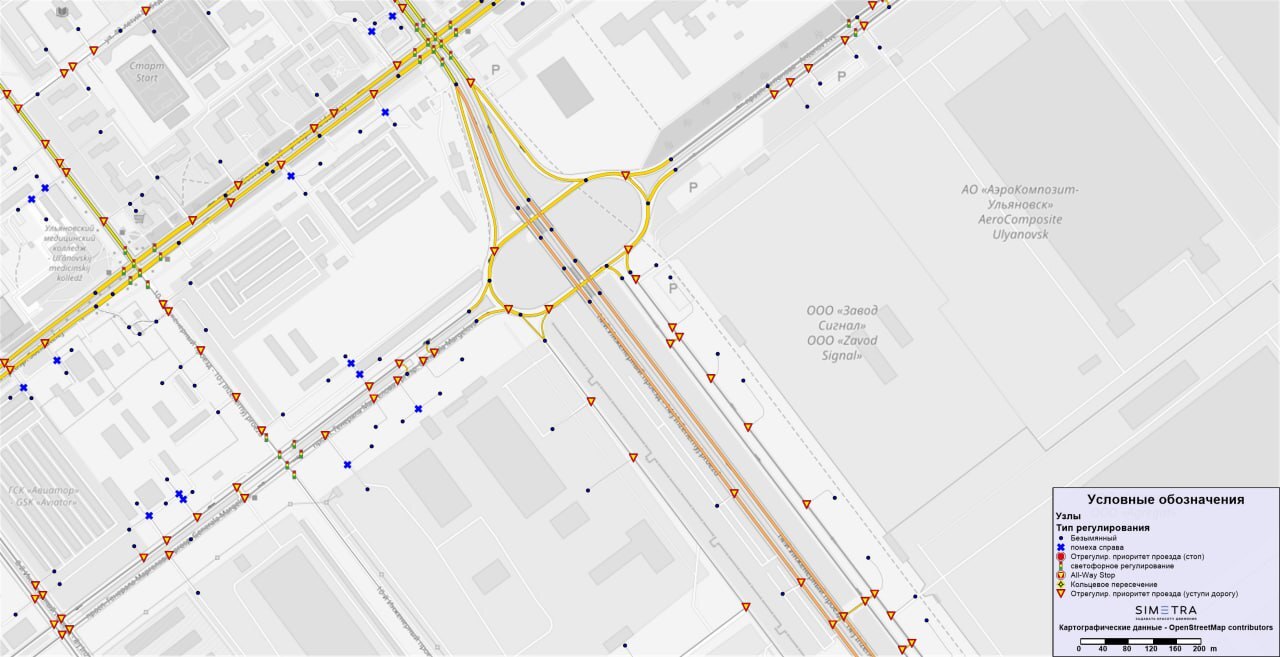
Task: Select the red stop-sign legend icon
Action: (x=1061, y=556)
